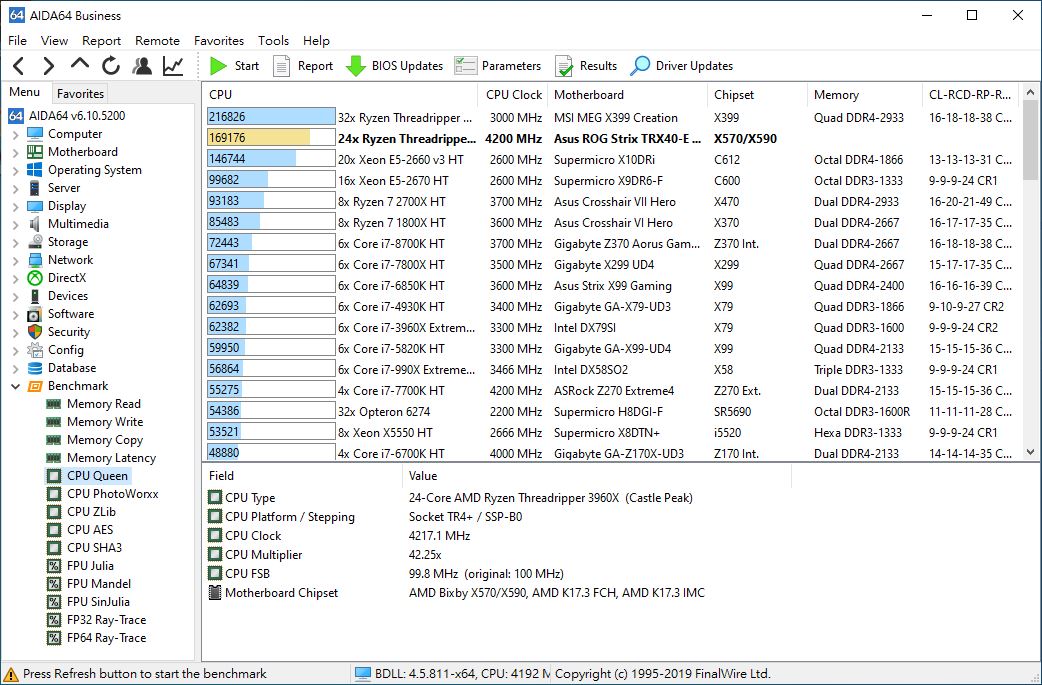
Task: Click the Report document icon
Action: [x=282, y=66]
